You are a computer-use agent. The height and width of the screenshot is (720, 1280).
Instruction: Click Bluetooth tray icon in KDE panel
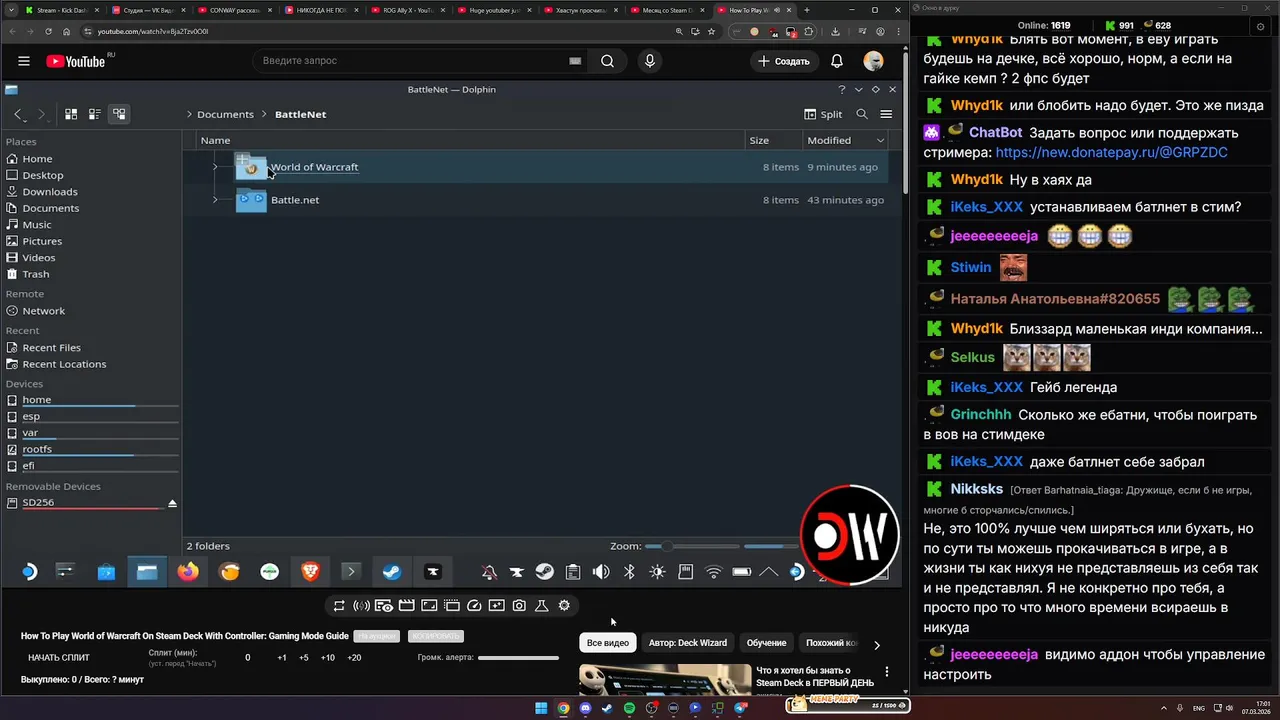[x=629, y=572]
